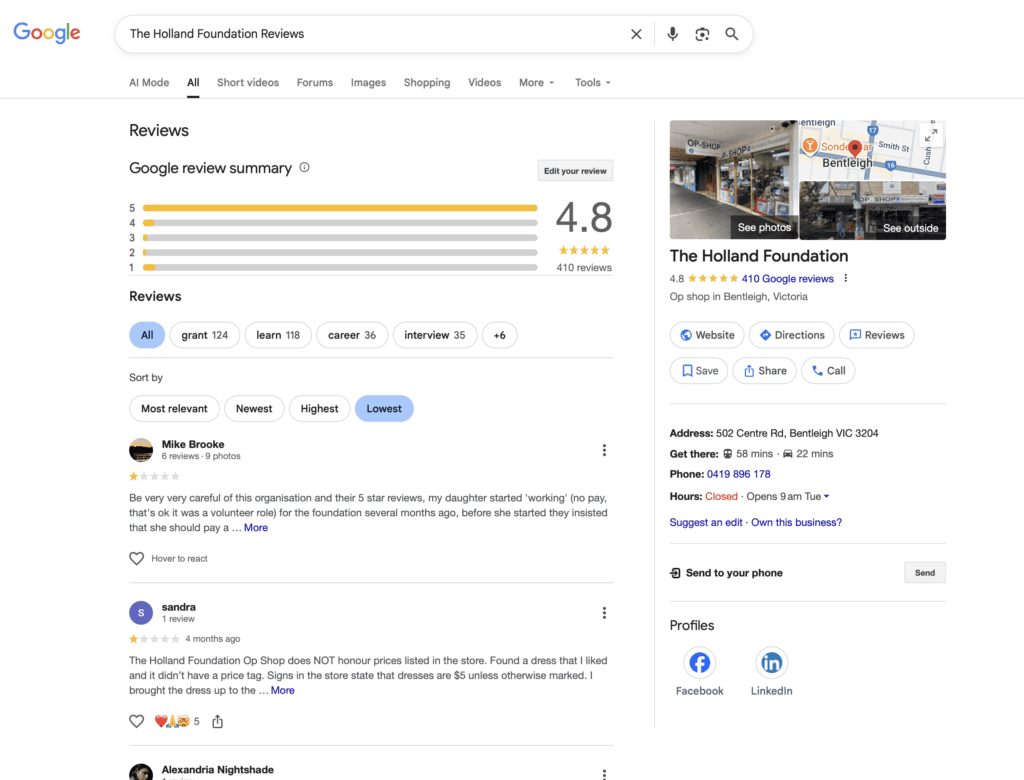The width and height of the screenshot is (1024, 780).
Task: Click the share icon under sandra's review
Action: point(218,722)
